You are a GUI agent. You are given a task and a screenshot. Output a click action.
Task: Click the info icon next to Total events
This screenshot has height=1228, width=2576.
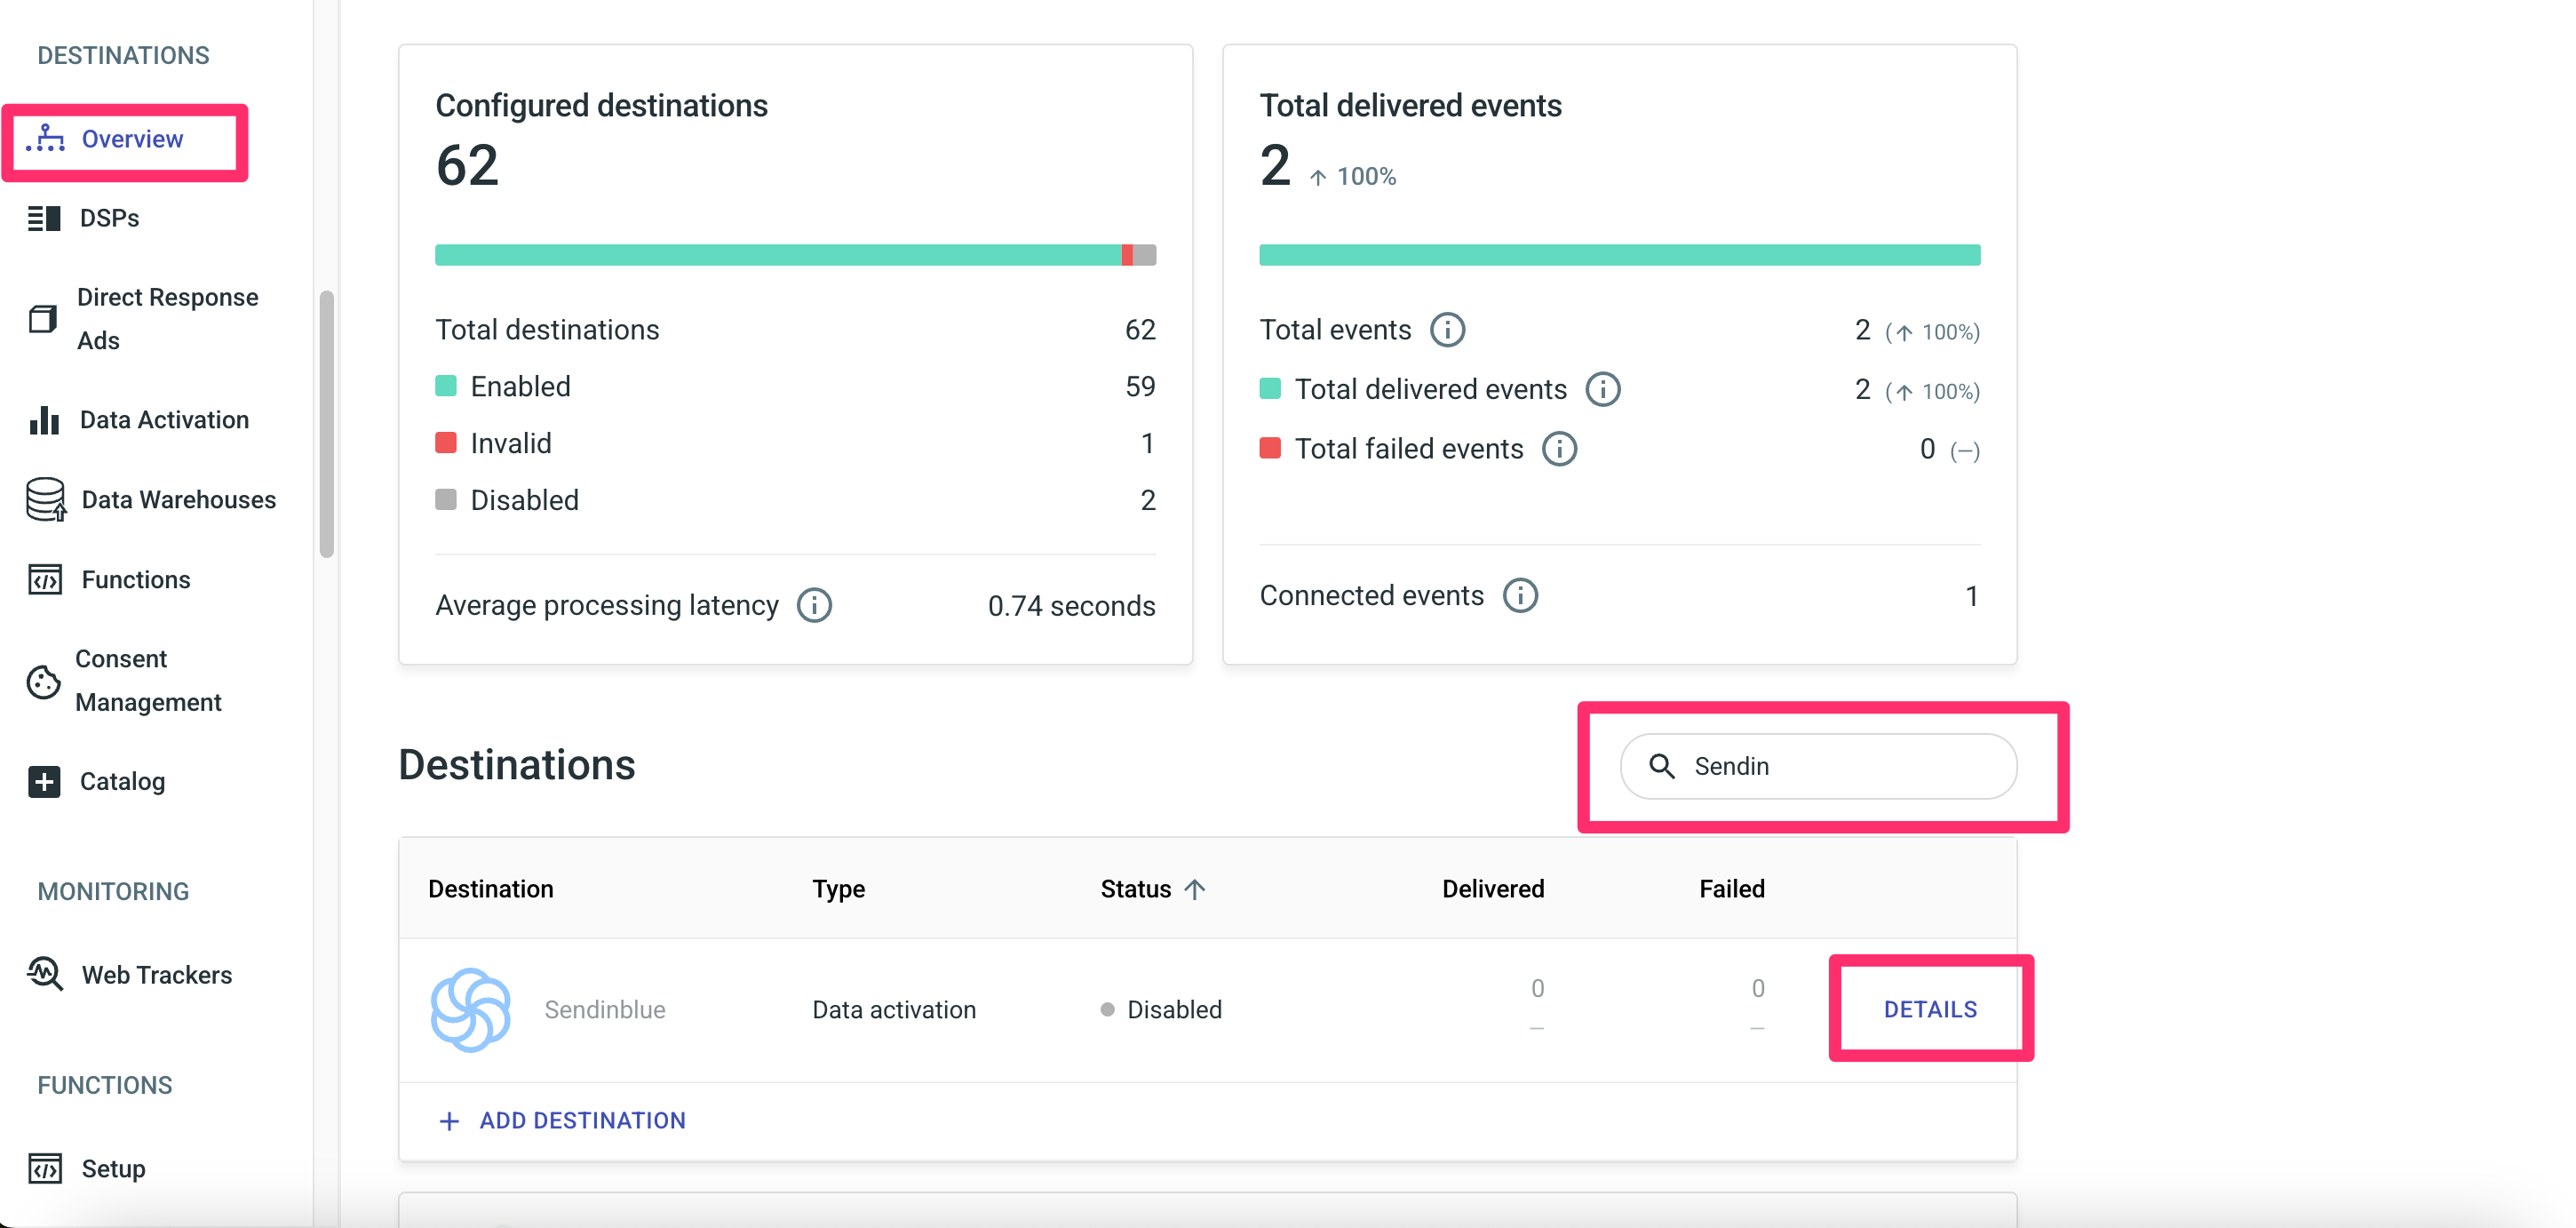(x=1447, y=329)
